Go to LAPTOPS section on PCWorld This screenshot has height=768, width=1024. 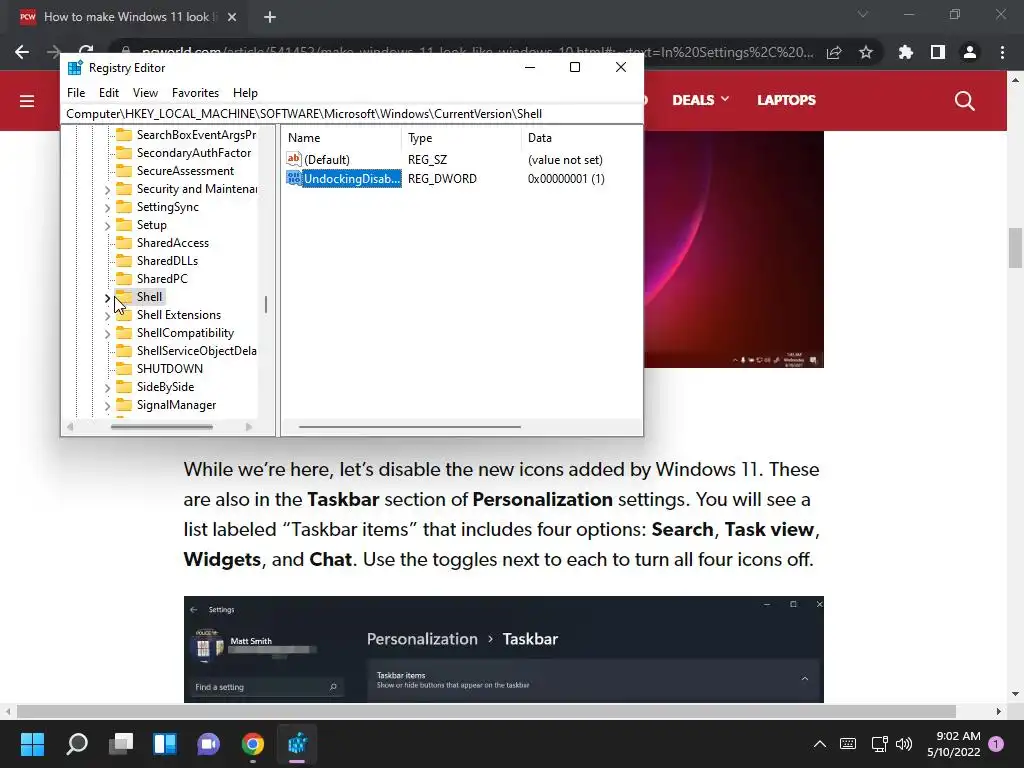click(786, 100)
